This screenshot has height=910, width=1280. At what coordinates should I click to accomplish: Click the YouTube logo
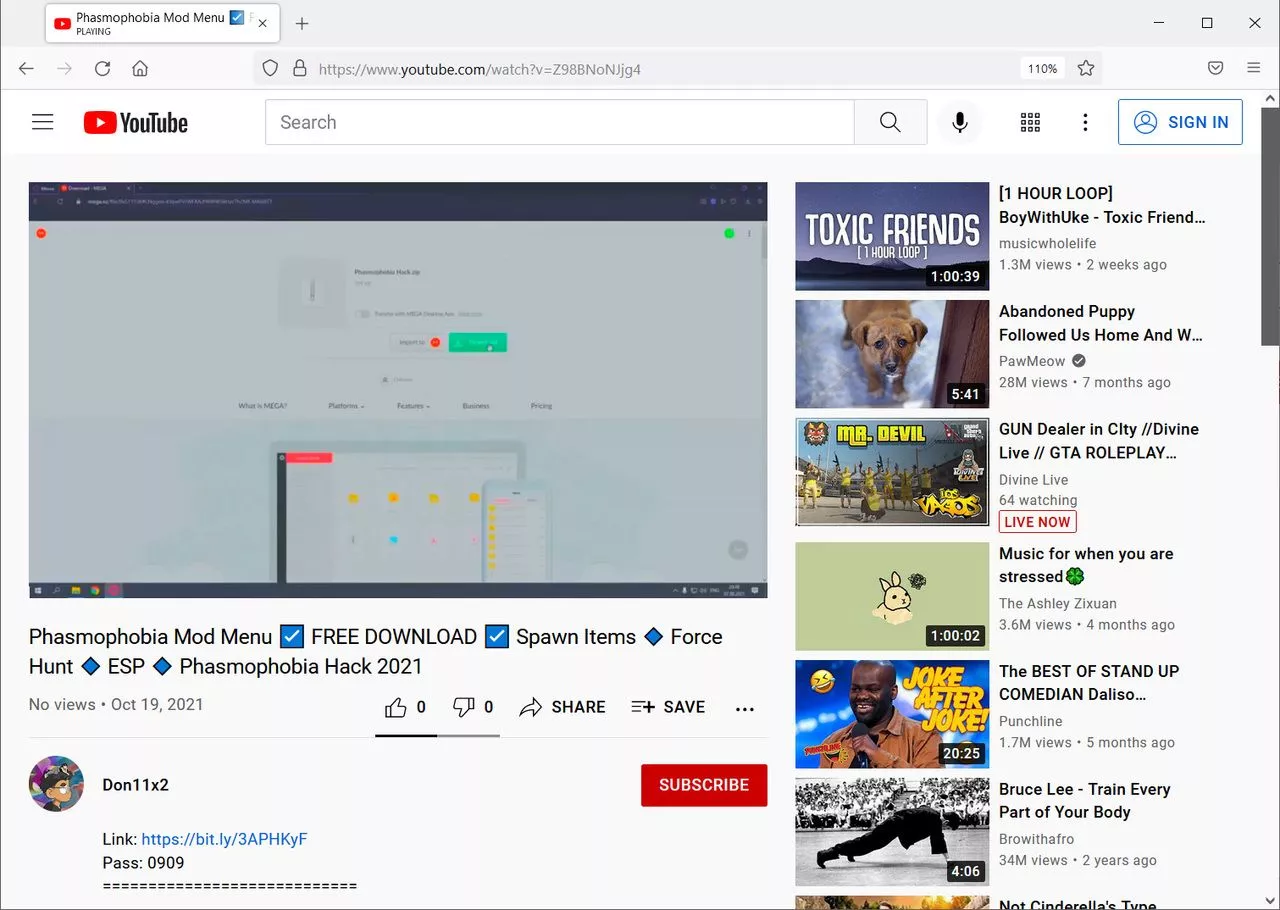[x=135, y=123]
